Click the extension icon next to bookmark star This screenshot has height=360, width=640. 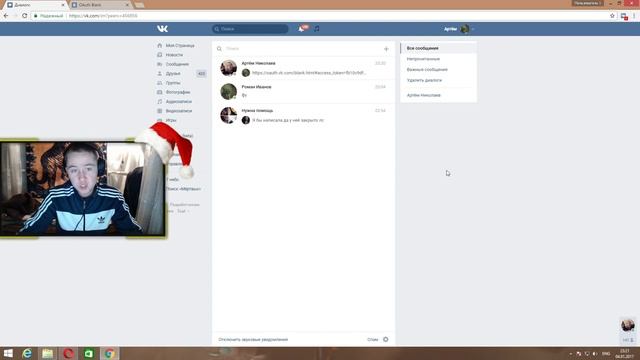pyautogui.click(x=624, y=16)
